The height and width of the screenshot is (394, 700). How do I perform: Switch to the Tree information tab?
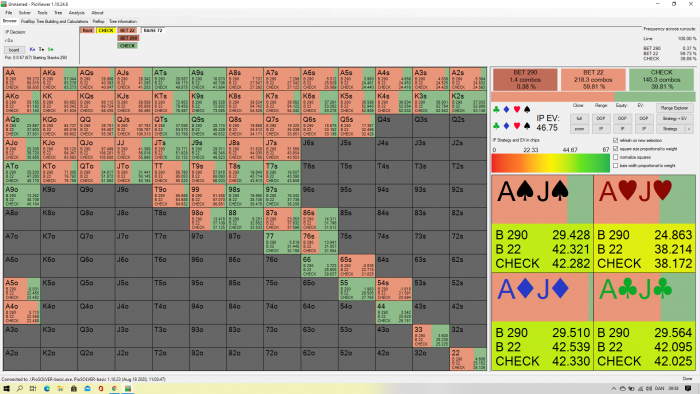tap(123, 21)
